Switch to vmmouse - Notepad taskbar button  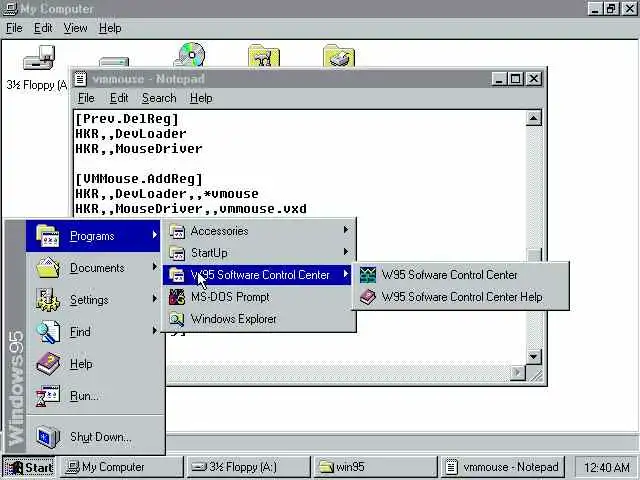pyautogui.click(x=503, y=467)
